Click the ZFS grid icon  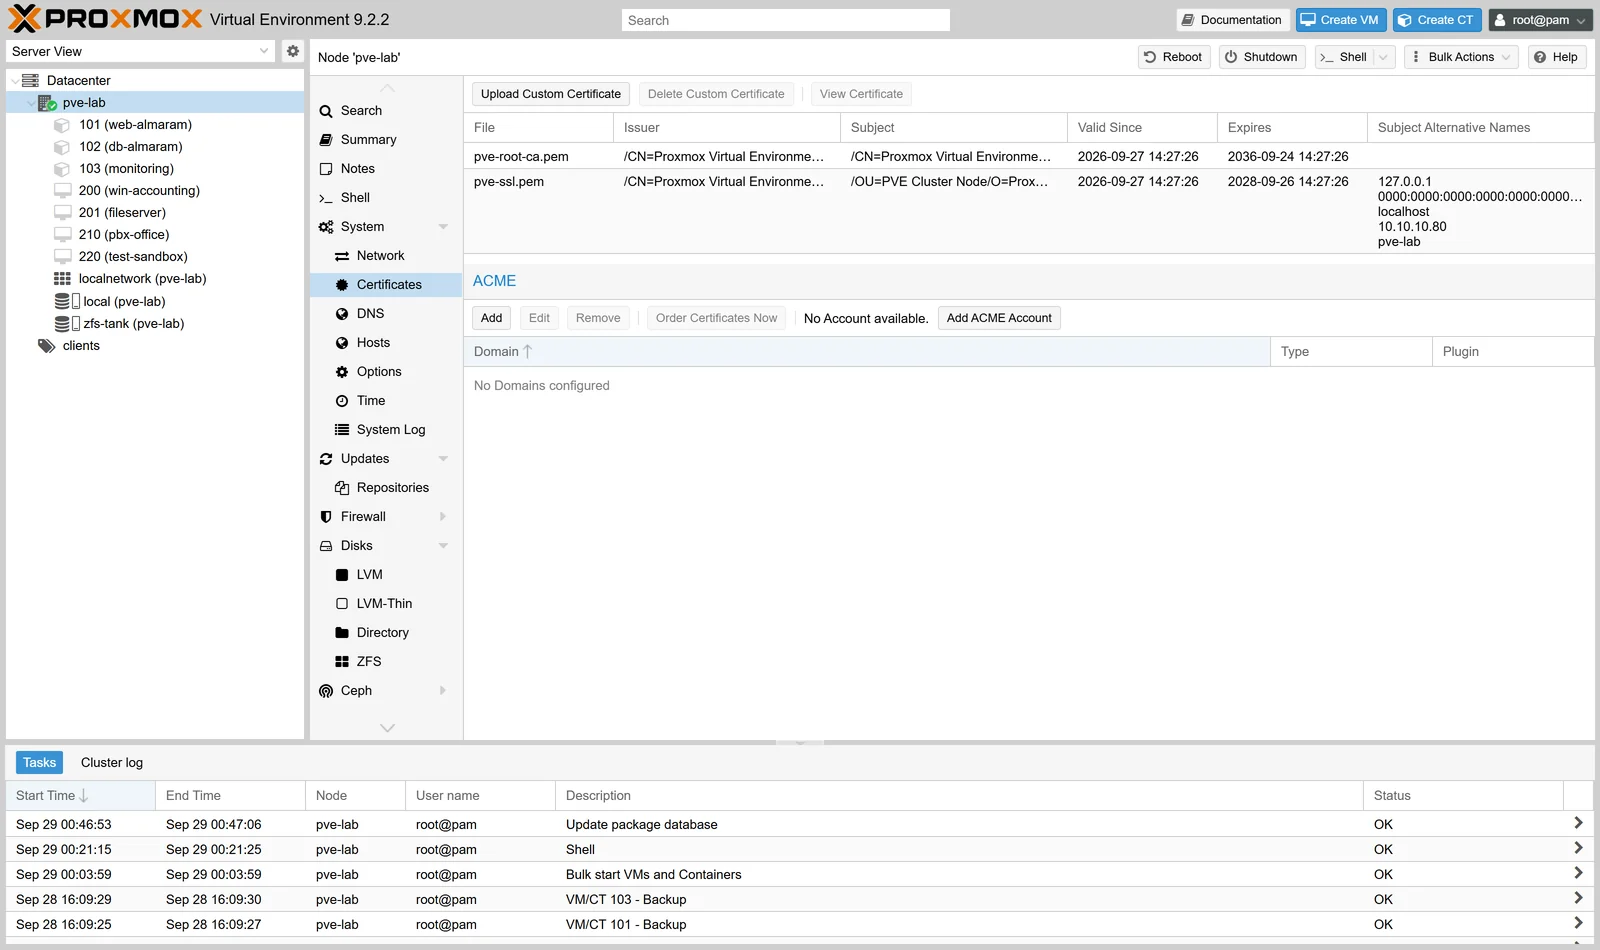point(342,662)
